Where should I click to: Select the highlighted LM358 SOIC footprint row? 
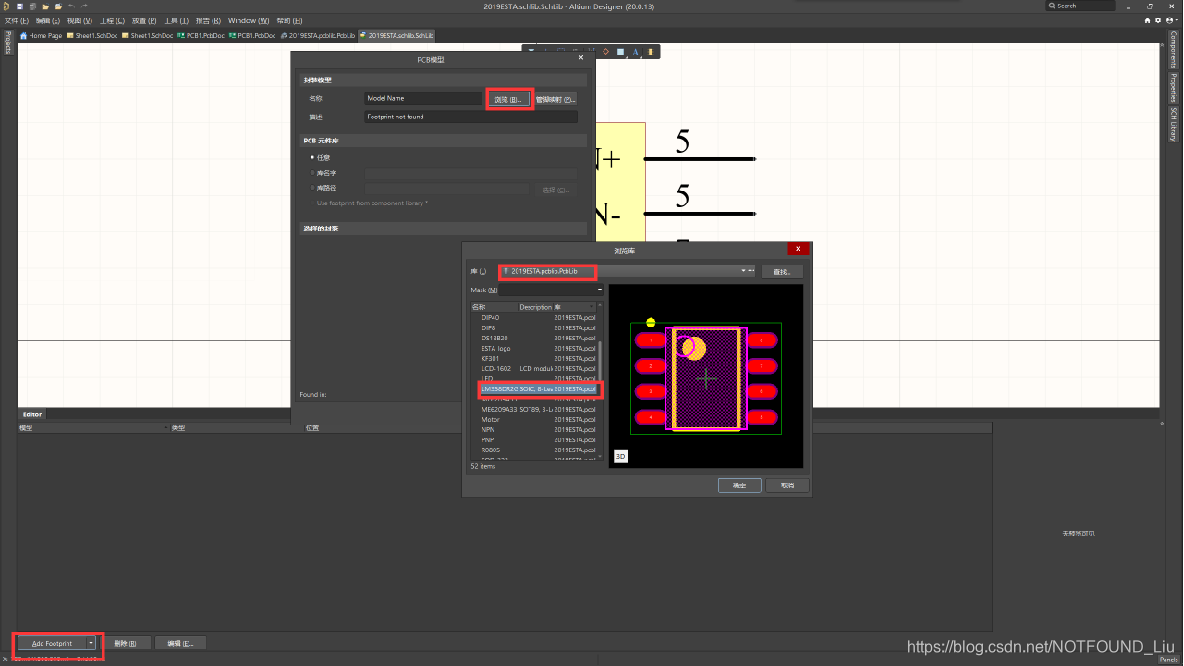538,389
